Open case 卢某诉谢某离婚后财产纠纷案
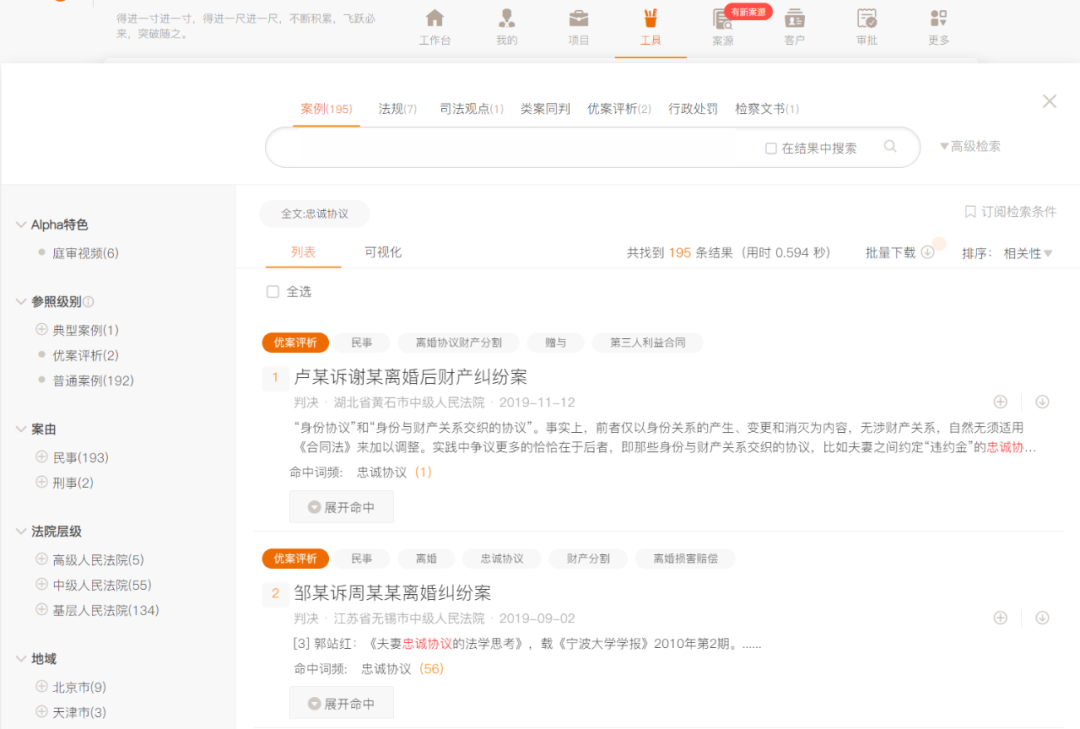The width and height of the screenshot is (1080, 729). click(x=411, y=377)
